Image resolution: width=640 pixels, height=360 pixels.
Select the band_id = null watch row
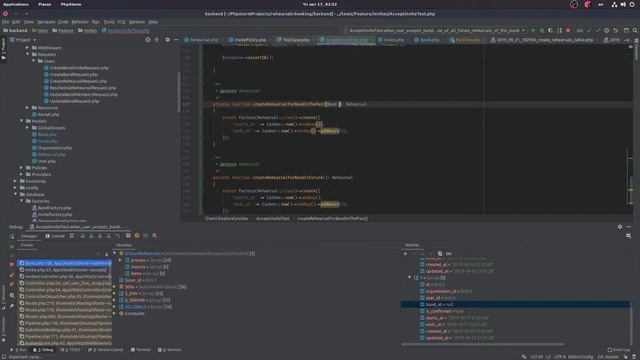click(x=516, y=304)
